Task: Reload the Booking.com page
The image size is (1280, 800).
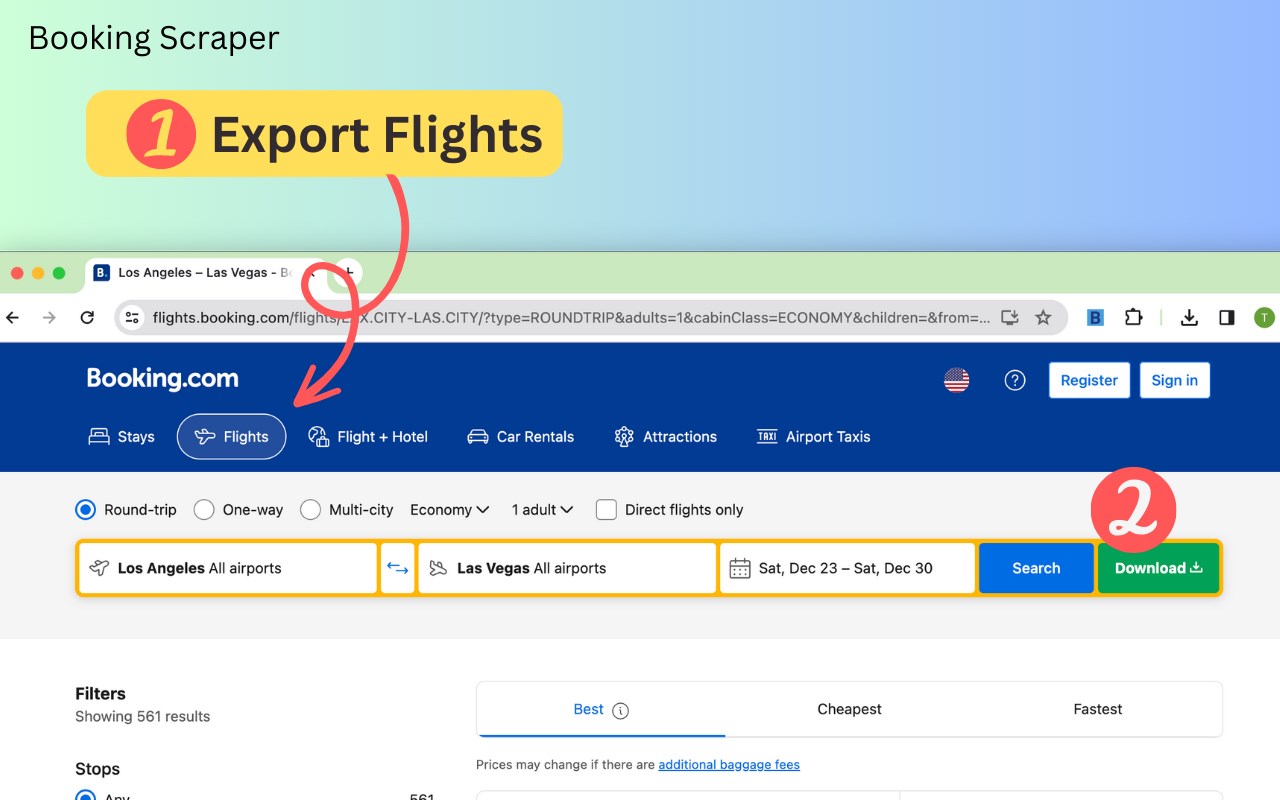Action: [87, 318]
